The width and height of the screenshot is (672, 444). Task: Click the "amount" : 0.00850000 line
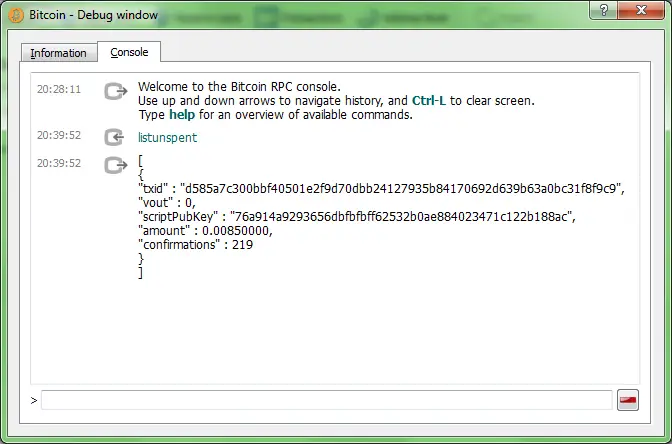click(205, 231)
